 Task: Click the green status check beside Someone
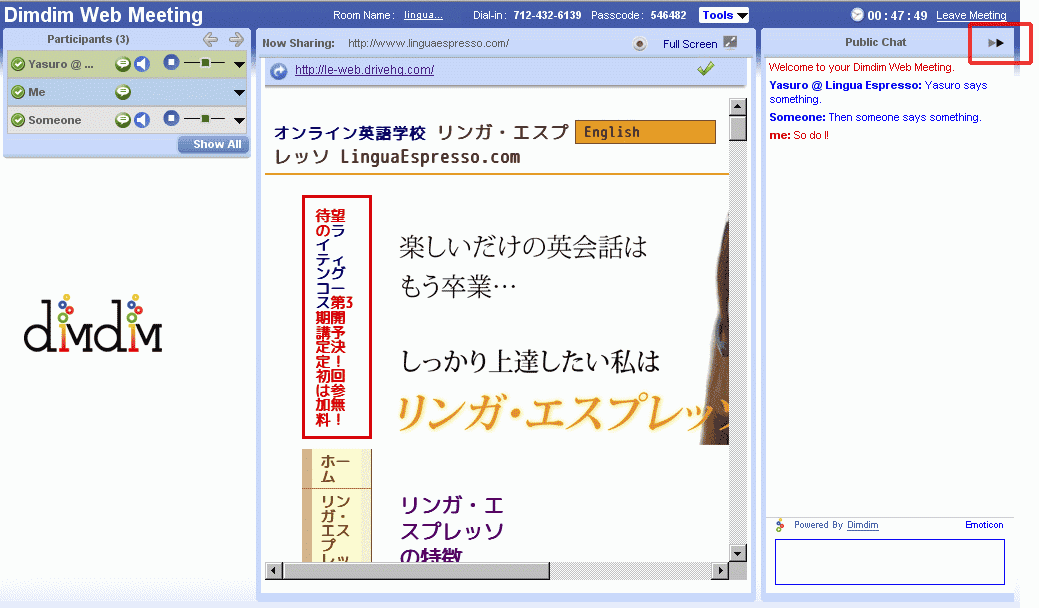(x=18, y=120)
